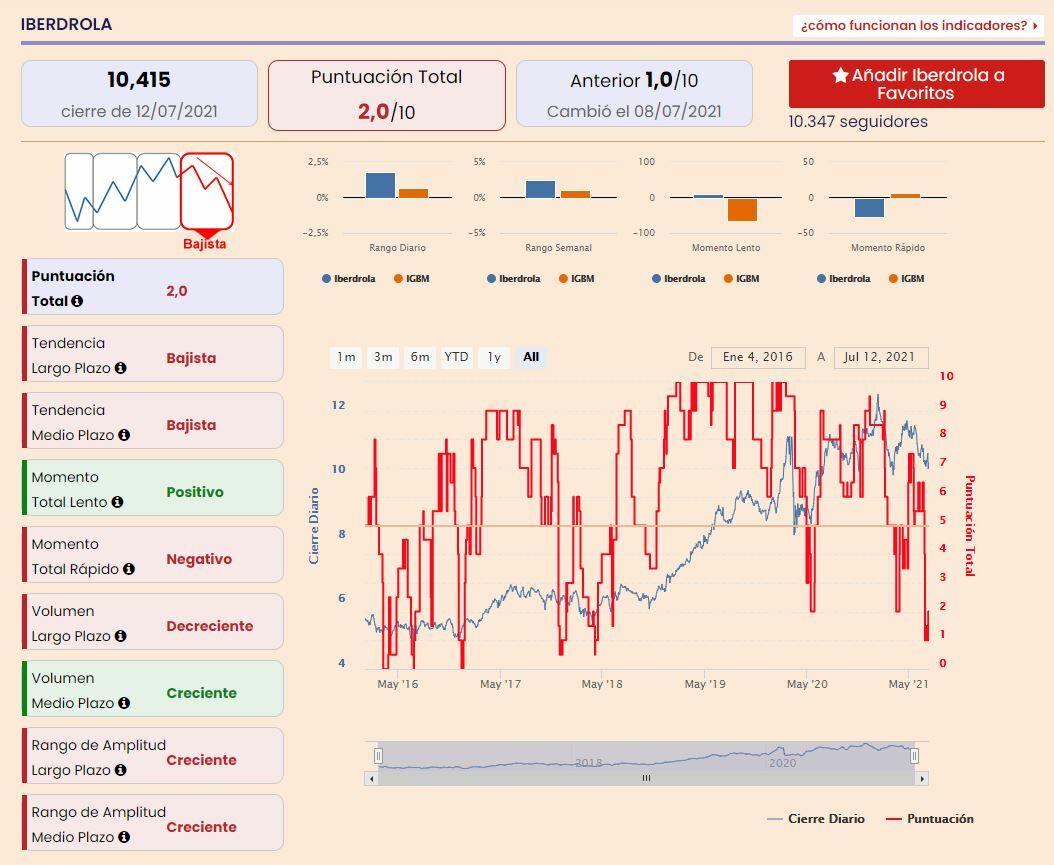
Task: Click the IBERDROLA heading
Action: coord(67,24)
